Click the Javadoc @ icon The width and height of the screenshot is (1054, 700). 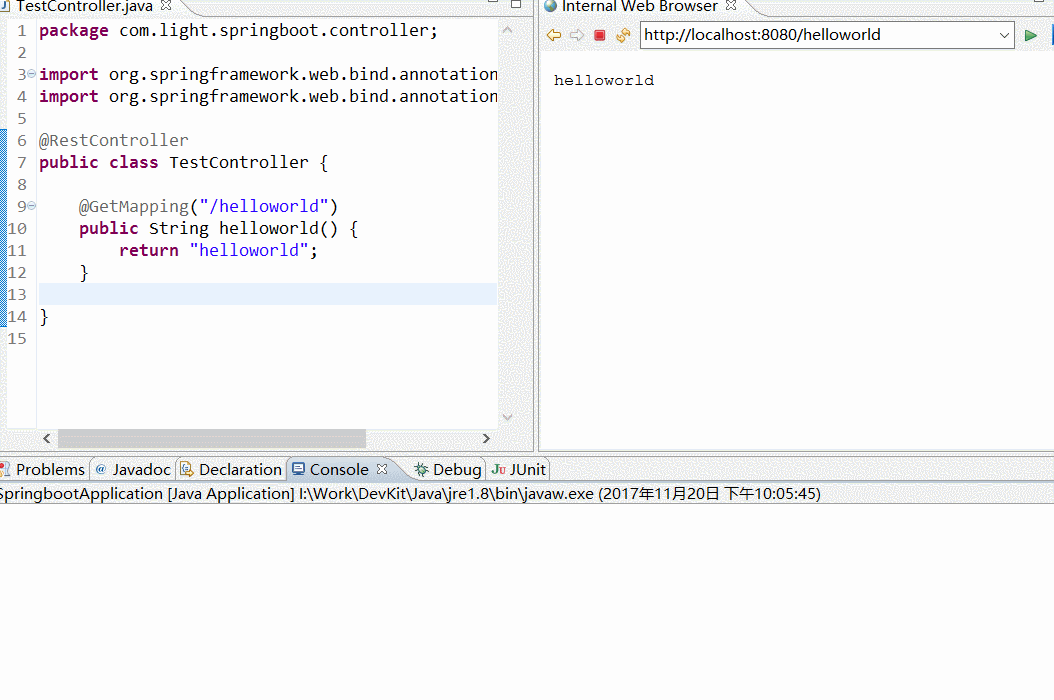[101, 469]
